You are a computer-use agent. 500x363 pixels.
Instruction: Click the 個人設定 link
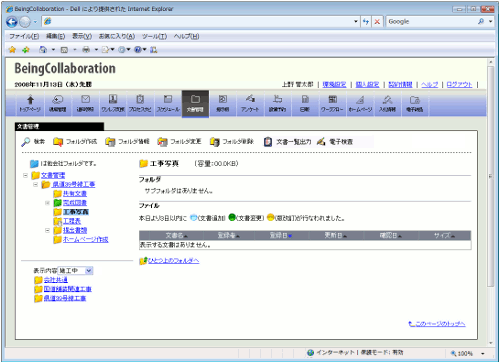pyautogui.click(x=367, y=84)
